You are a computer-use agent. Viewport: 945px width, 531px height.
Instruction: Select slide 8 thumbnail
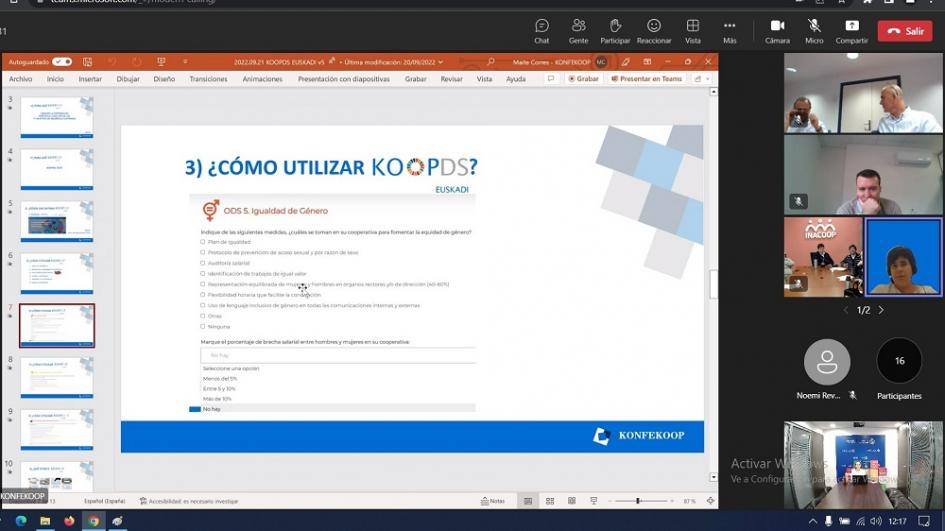pyautogui.click(x=57, y=378)
